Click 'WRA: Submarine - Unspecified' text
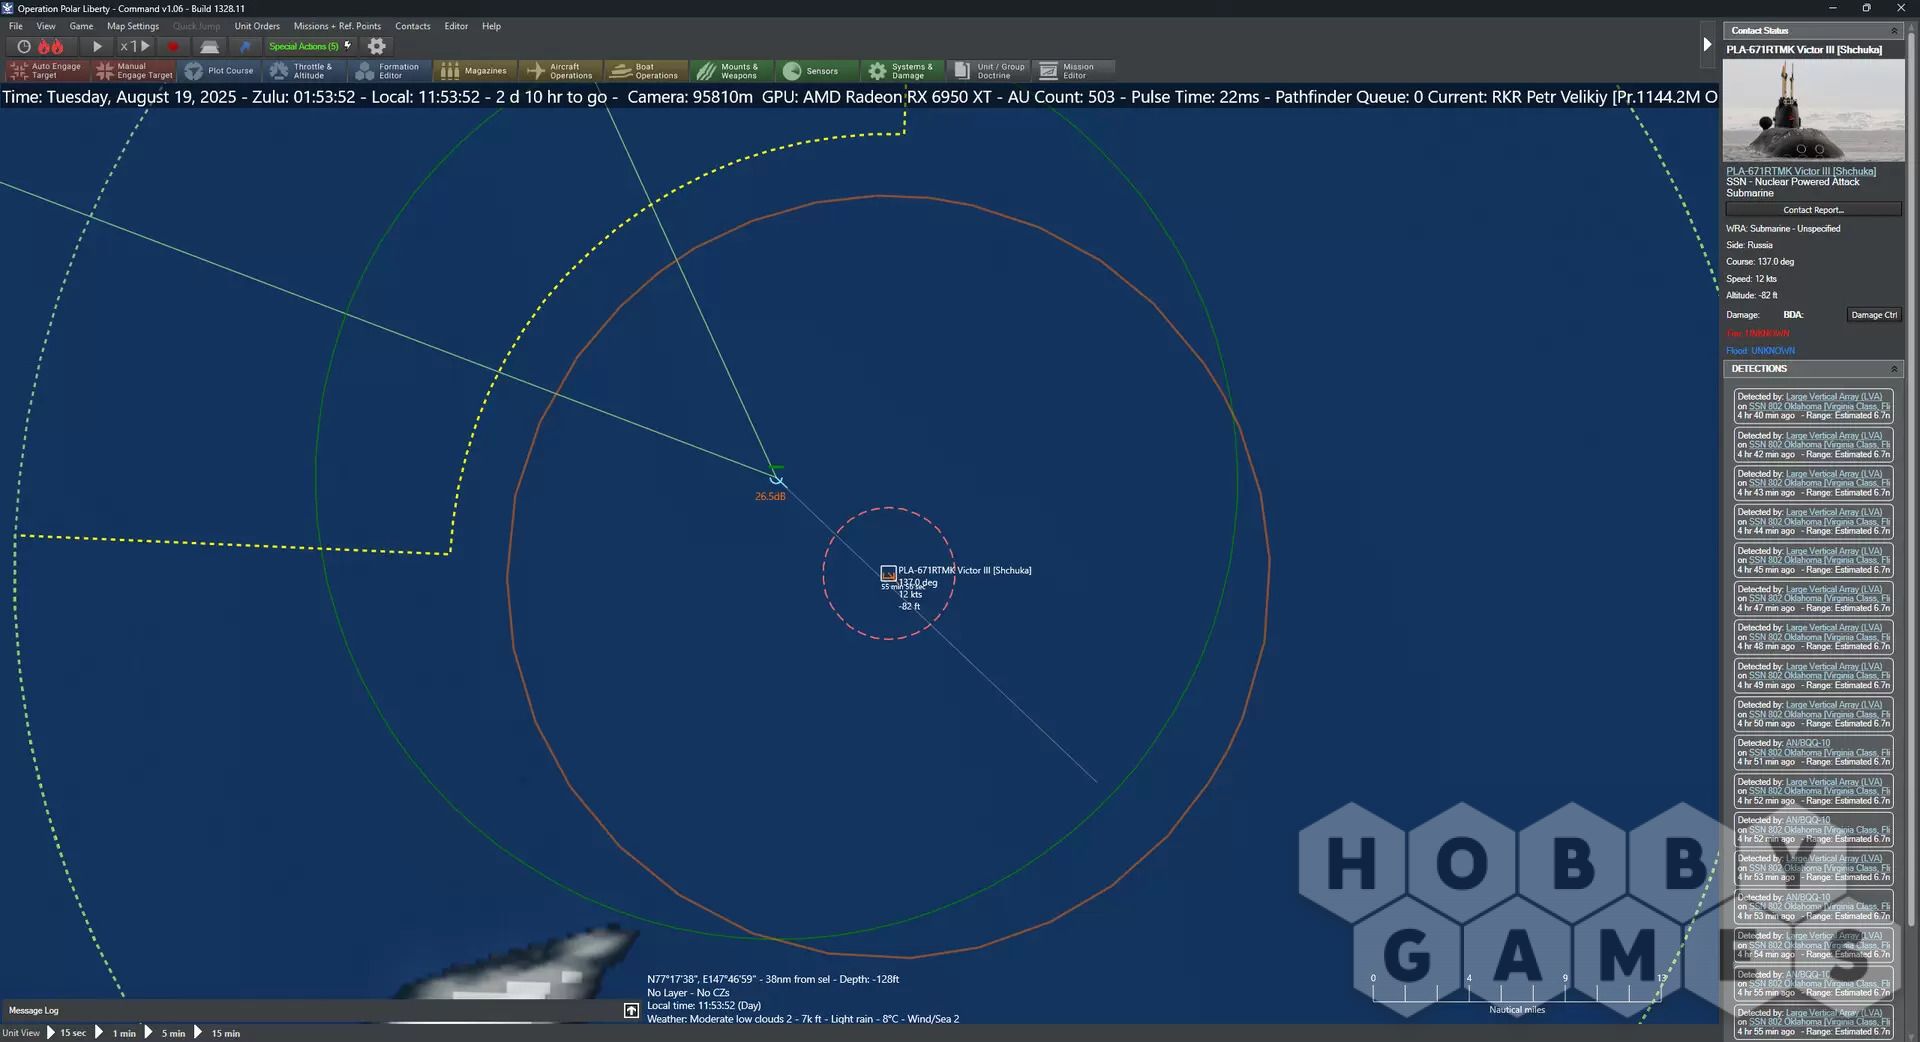The image size is (1920, 1042). (x=1783, y=229)
